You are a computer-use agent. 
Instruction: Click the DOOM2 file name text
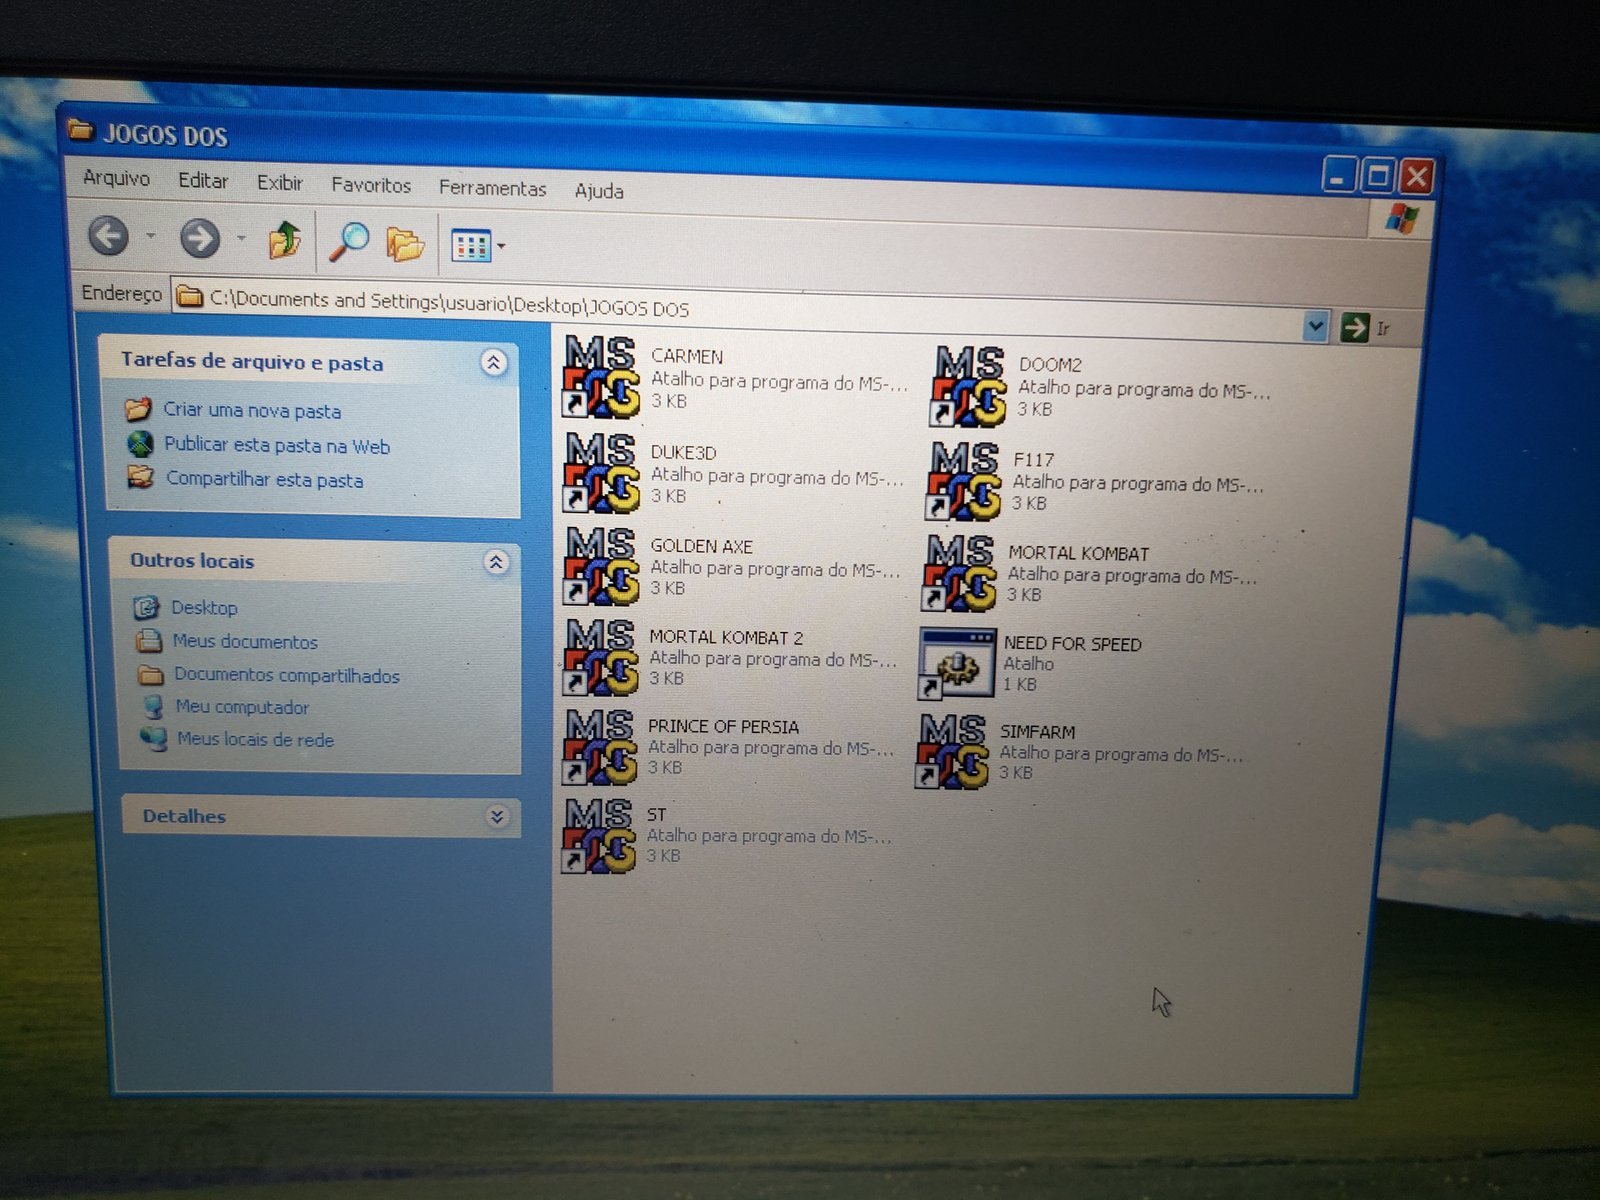tap(1050, 365)
